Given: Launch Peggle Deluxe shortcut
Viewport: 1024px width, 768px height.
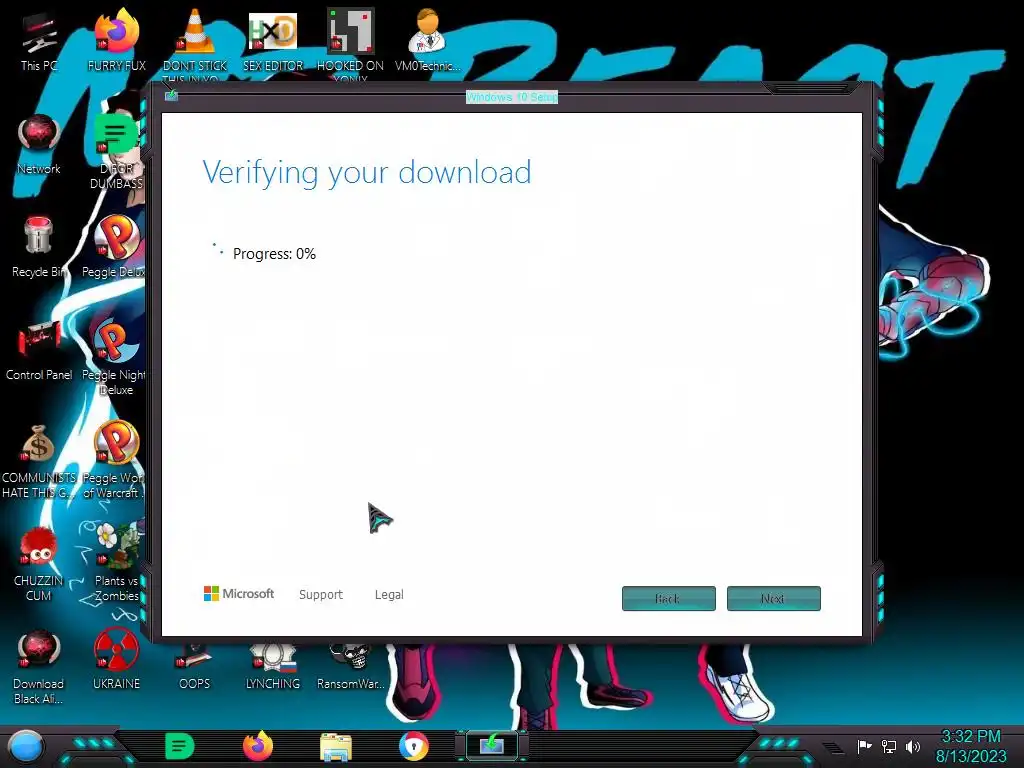Looking at the screenshot, I should [x=117, y=247].
